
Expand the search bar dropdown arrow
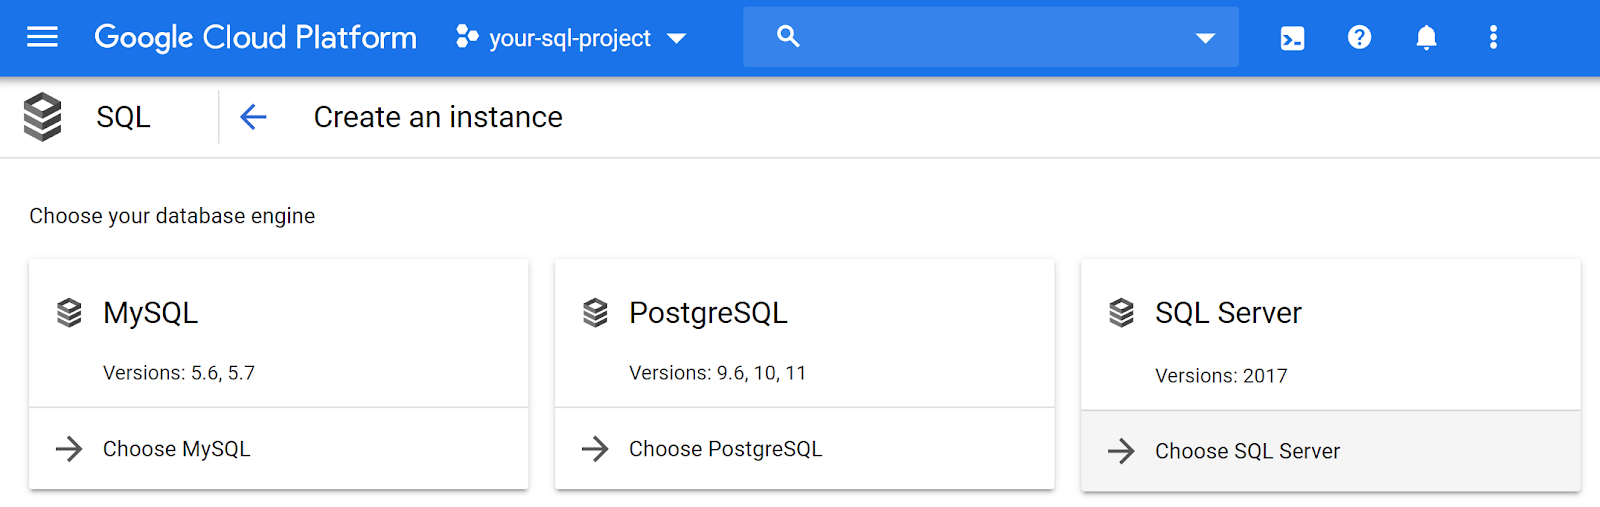(x=1205, y=38)
